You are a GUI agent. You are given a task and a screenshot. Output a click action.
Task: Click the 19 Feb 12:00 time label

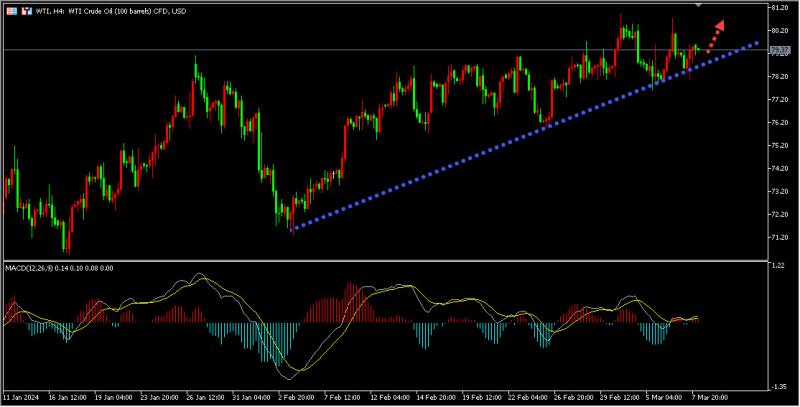483,397
